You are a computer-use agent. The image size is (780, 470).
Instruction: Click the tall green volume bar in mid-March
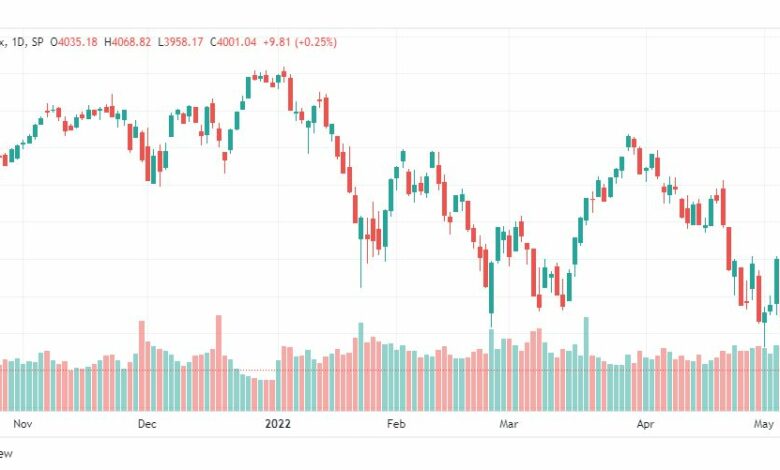pos(586,364)
